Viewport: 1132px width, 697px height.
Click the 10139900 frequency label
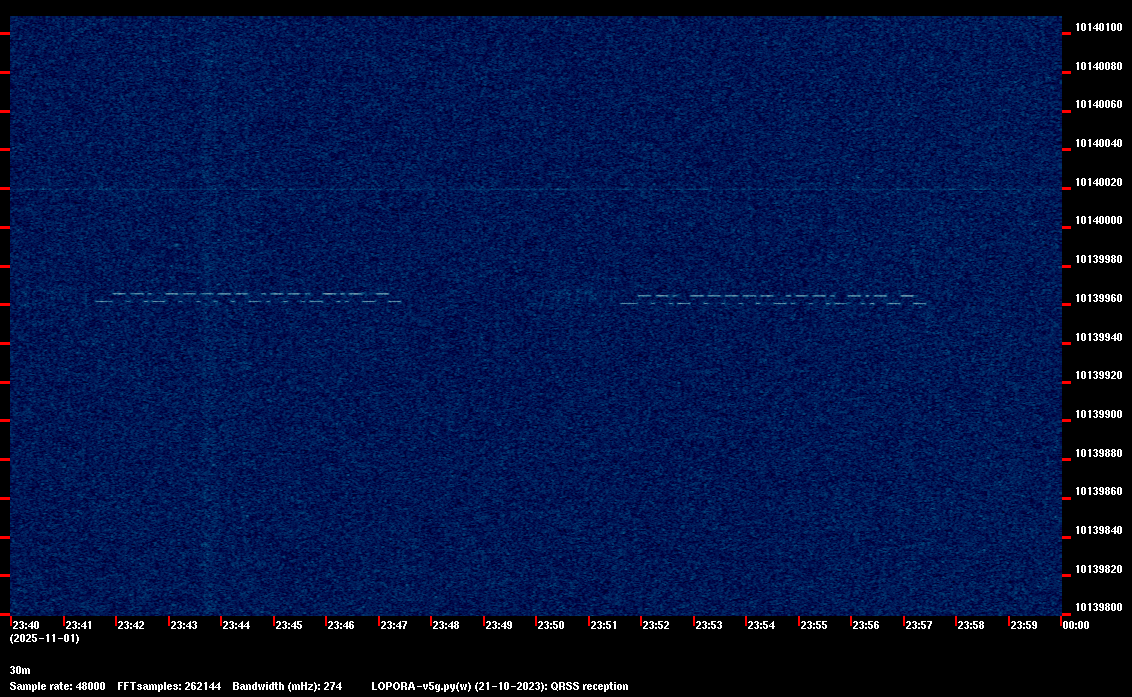click(x=1099, y=415)
